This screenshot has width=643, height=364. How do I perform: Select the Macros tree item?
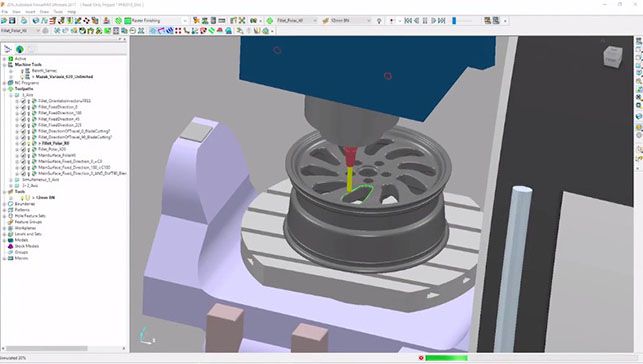tap(21, 258)
